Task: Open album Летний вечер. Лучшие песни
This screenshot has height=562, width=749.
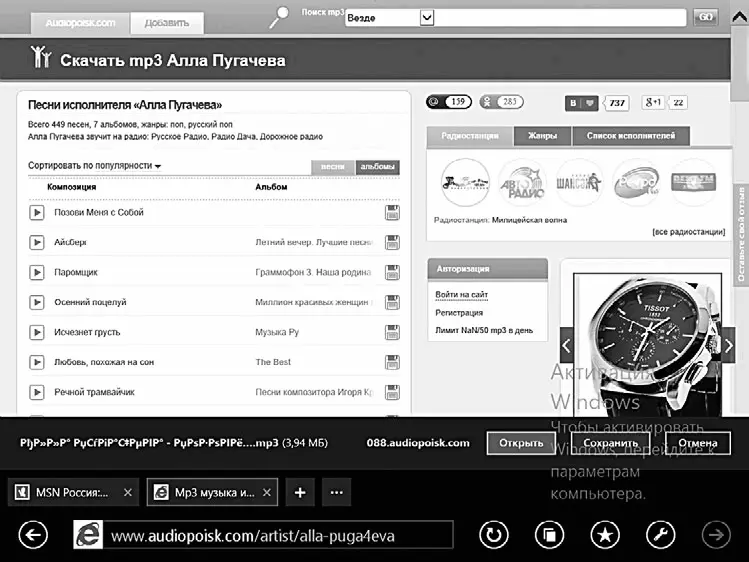Action: pos(313,243)
